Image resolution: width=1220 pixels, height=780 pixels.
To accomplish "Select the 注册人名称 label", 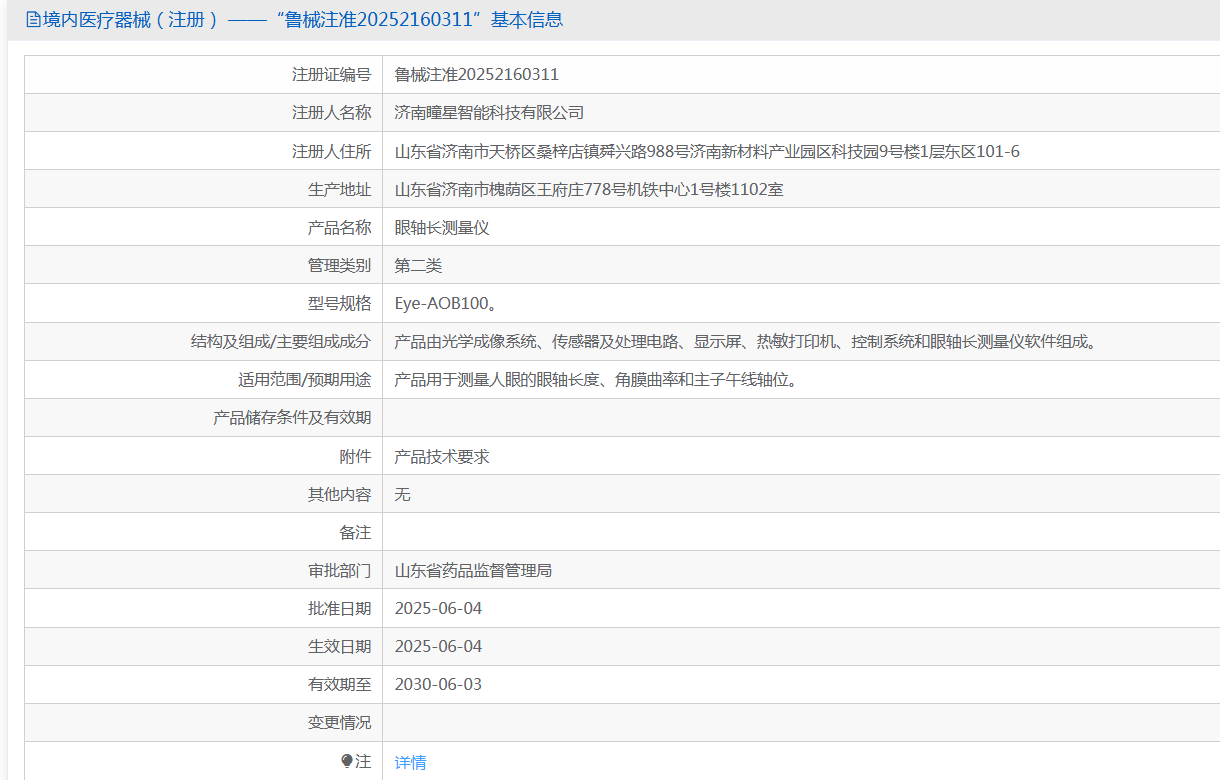I will pos(331,113).
